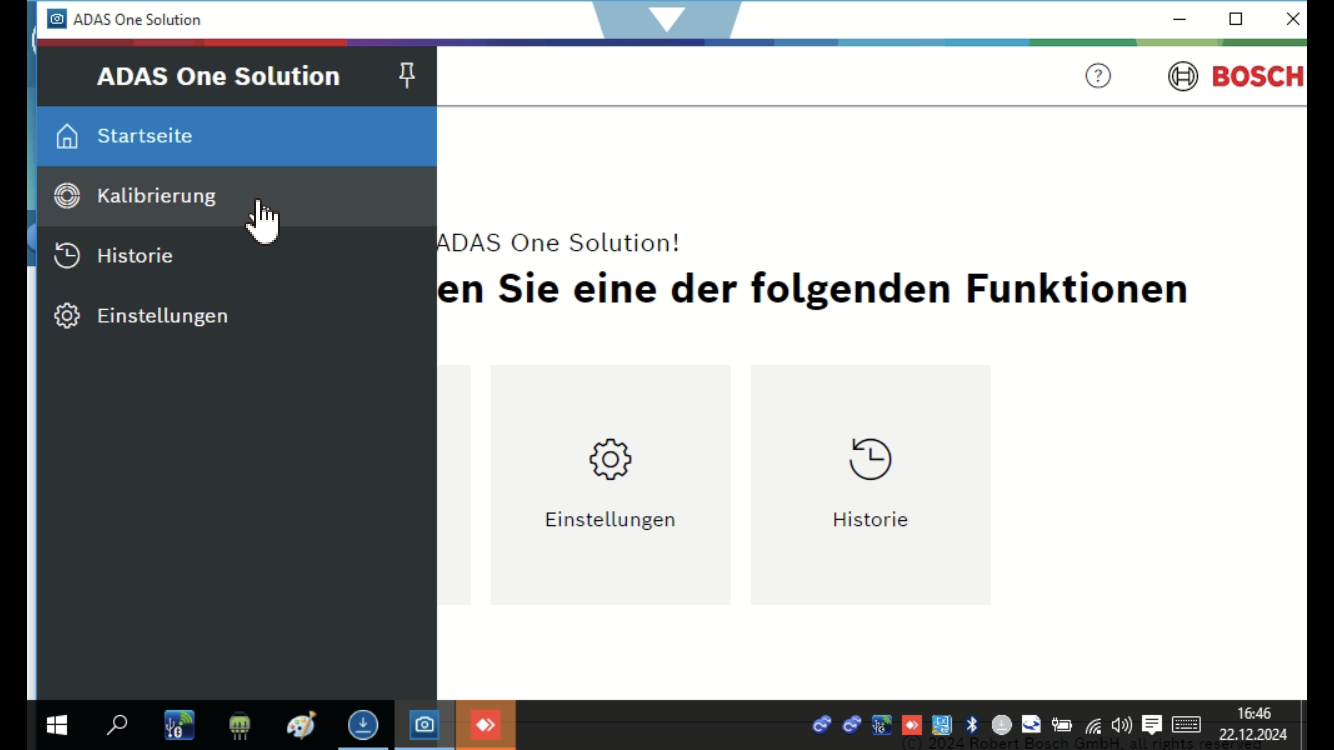This screenshot has height=750, width=1334.
Task: Open the help question mark icon
Action: coord(1098,76)
